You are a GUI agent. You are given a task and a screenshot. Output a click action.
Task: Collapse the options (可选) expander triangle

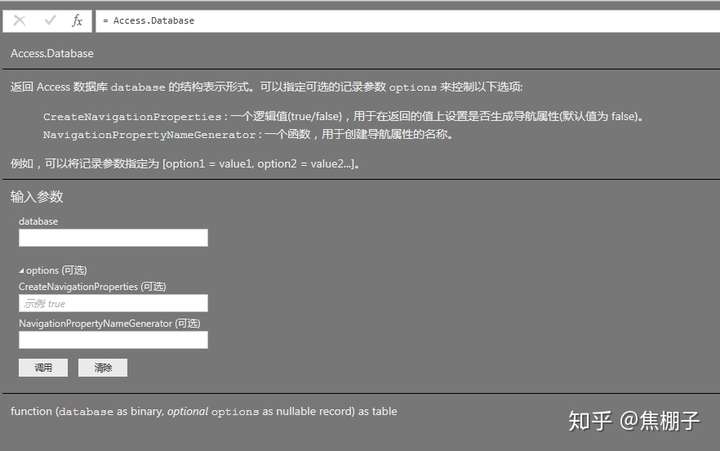coord(21,271)
